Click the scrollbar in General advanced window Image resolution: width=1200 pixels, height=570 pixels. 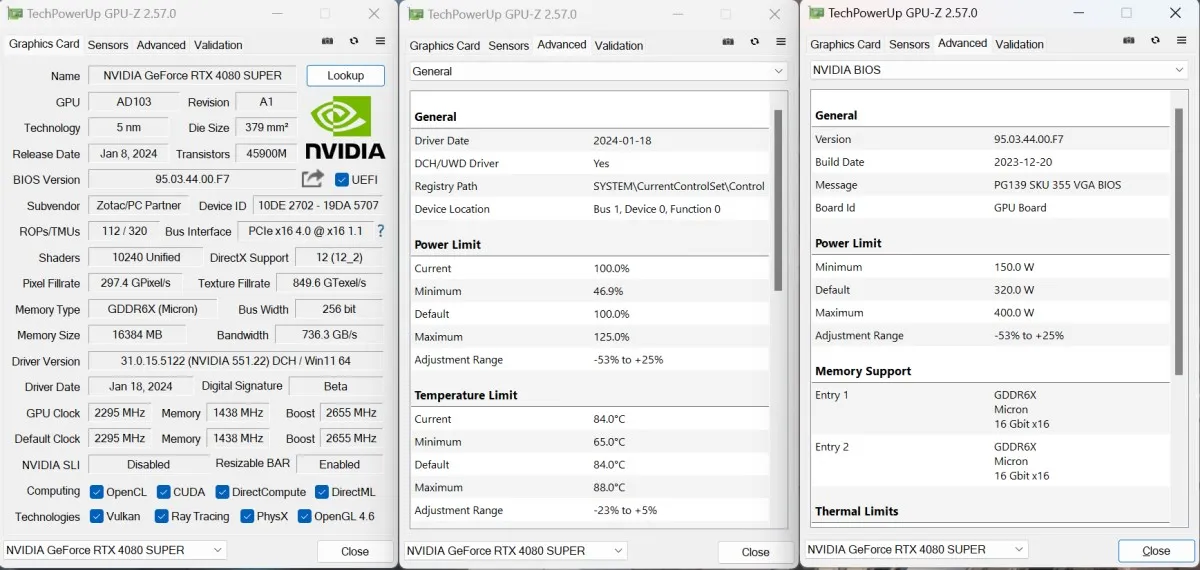778,200
